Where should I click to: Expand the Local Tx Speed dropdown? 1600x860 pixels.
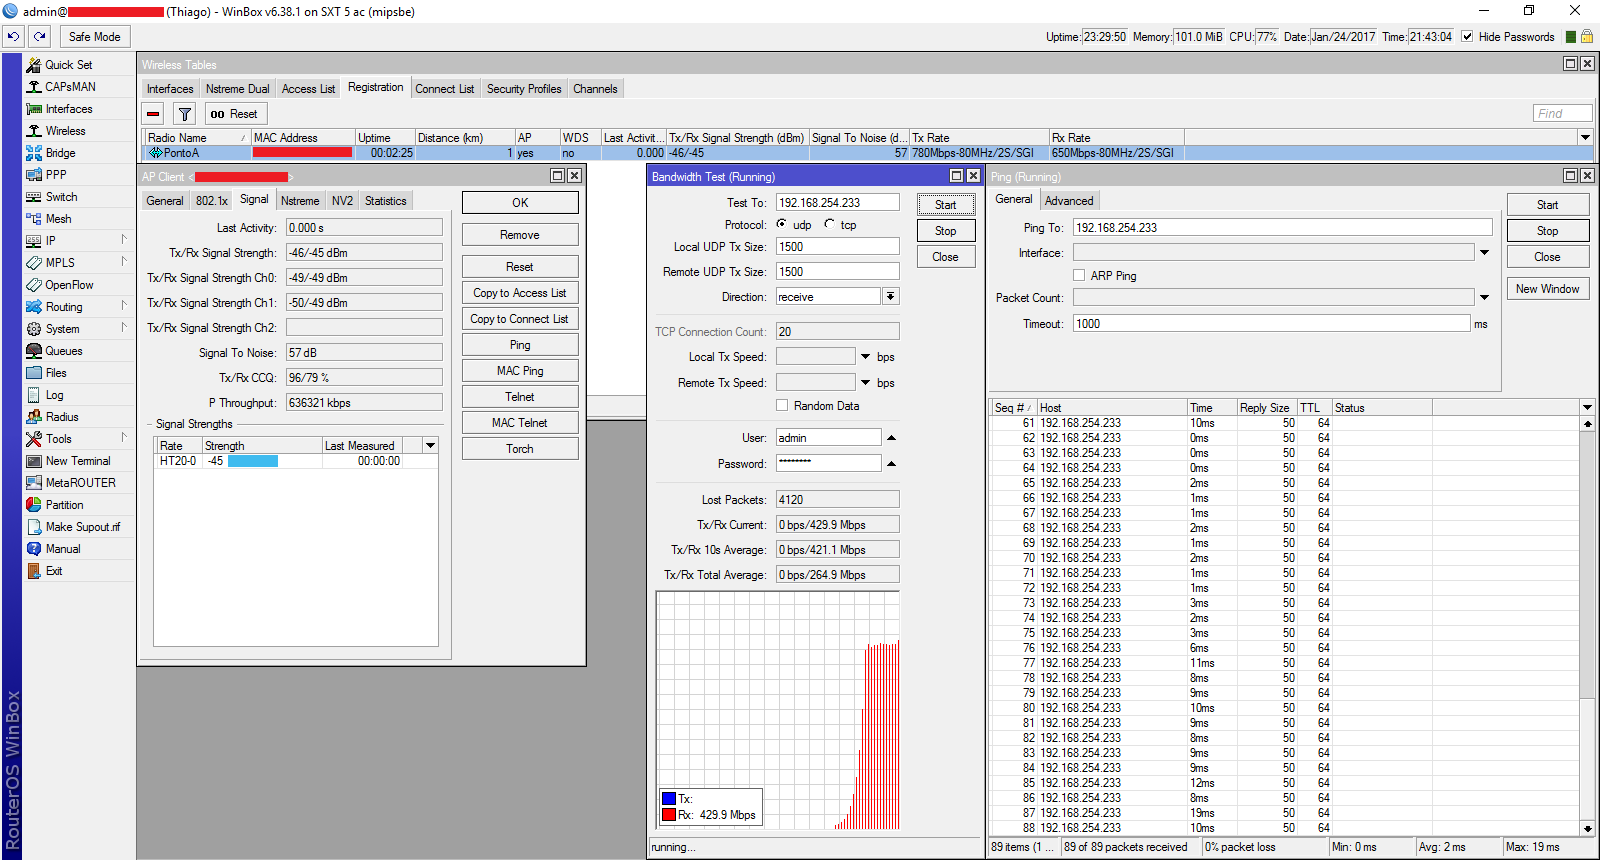tap(865, 357)
